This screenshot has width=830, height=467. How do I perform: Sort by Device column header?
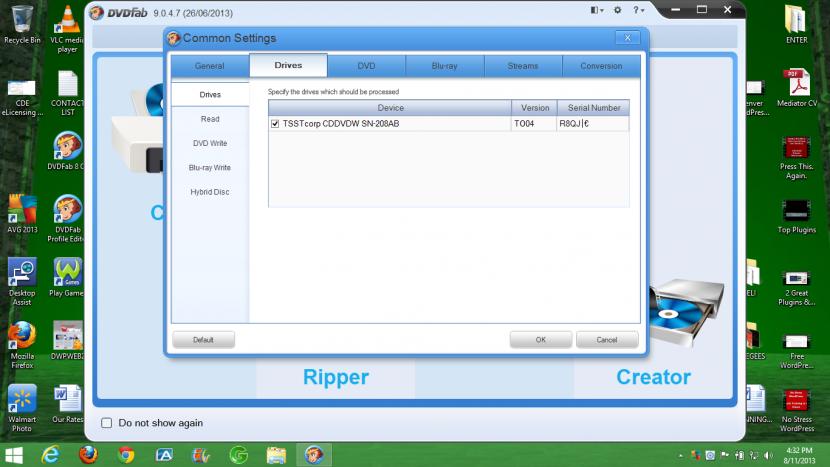coord(390,108)
